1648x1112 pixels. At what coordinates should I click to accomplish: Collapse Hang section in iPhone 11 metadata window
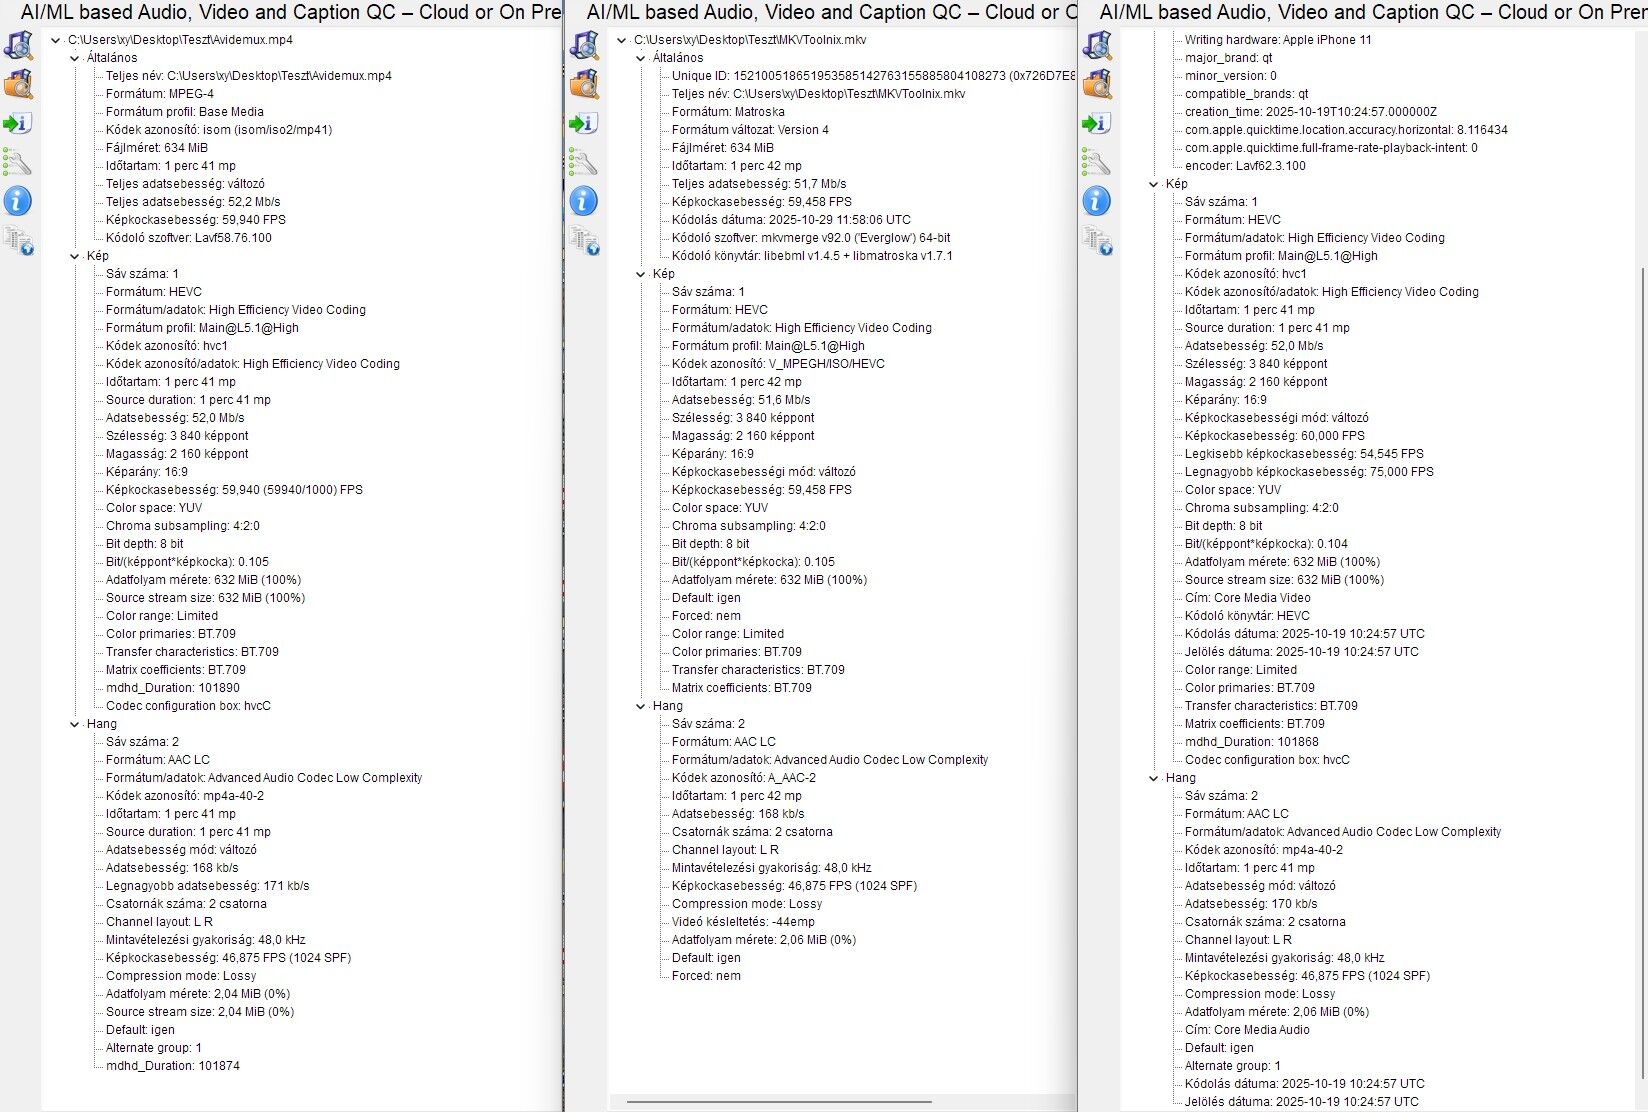[x=1153, y=778]
